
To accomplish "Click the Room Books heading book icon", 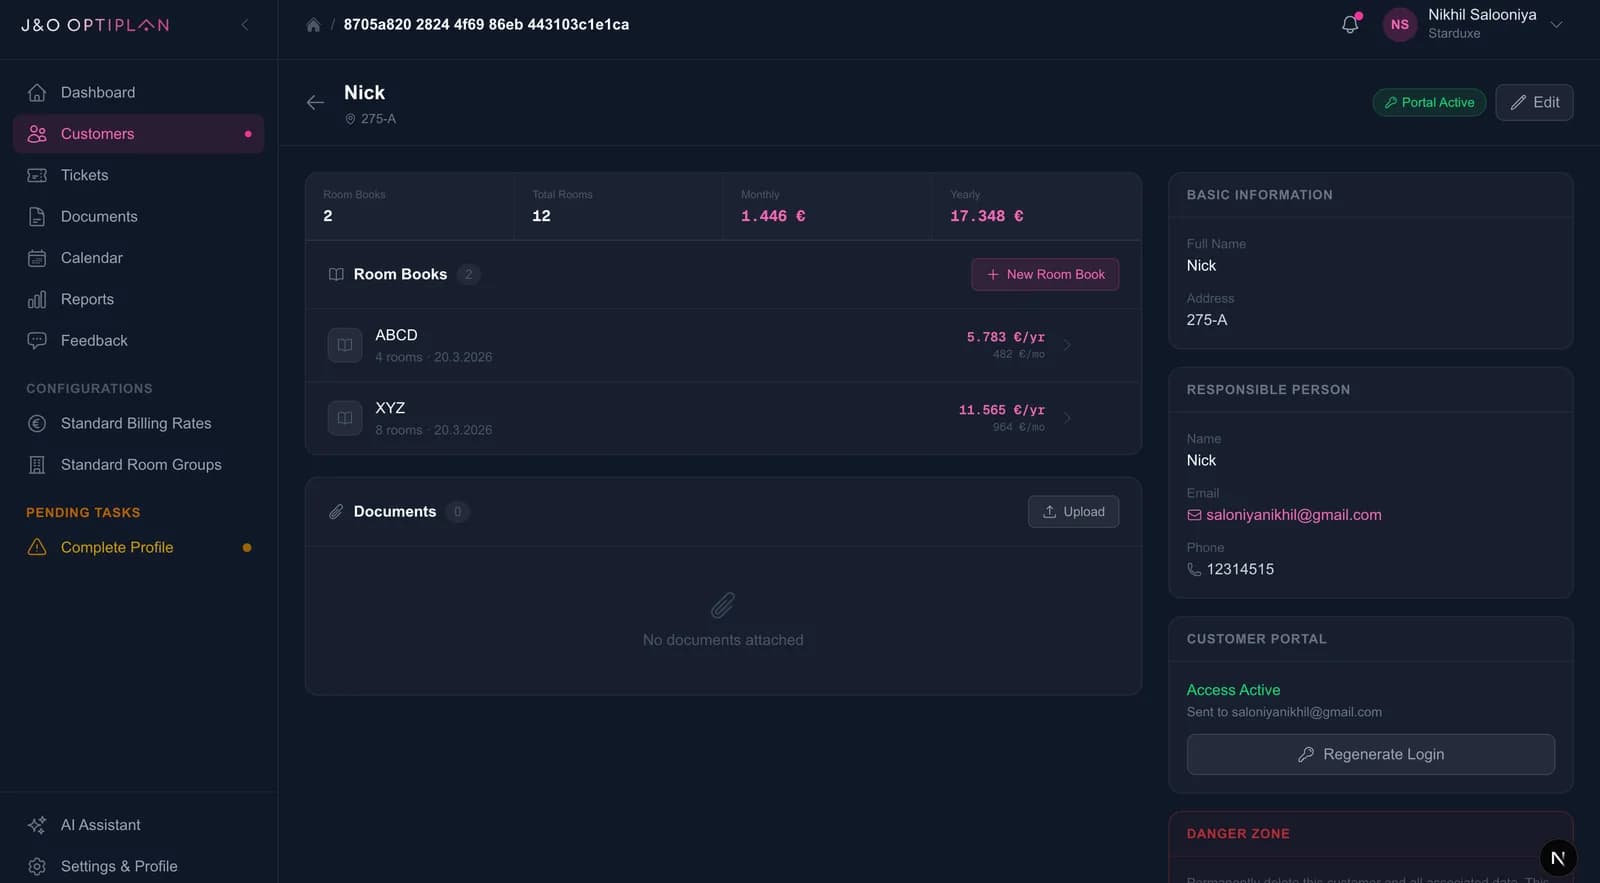I will point(336,274).
